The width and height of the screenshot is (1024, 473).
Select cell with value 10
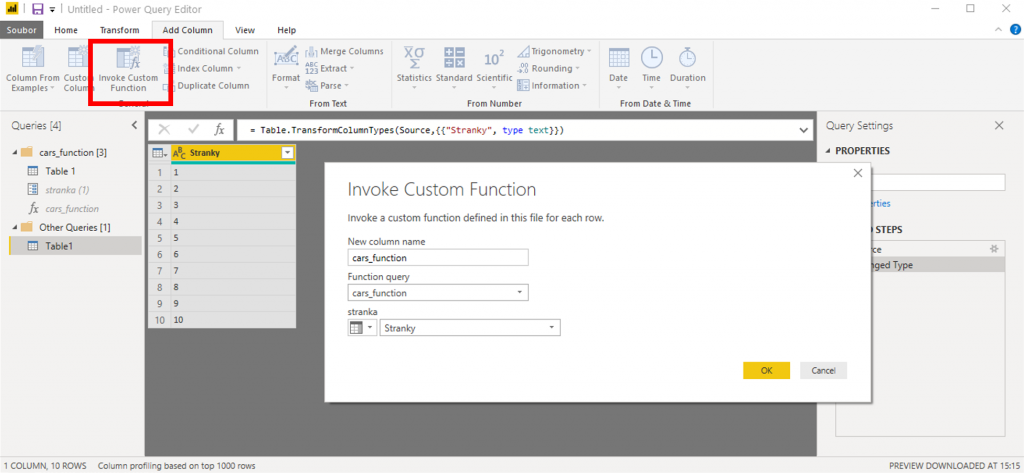(x=232, y=320)
